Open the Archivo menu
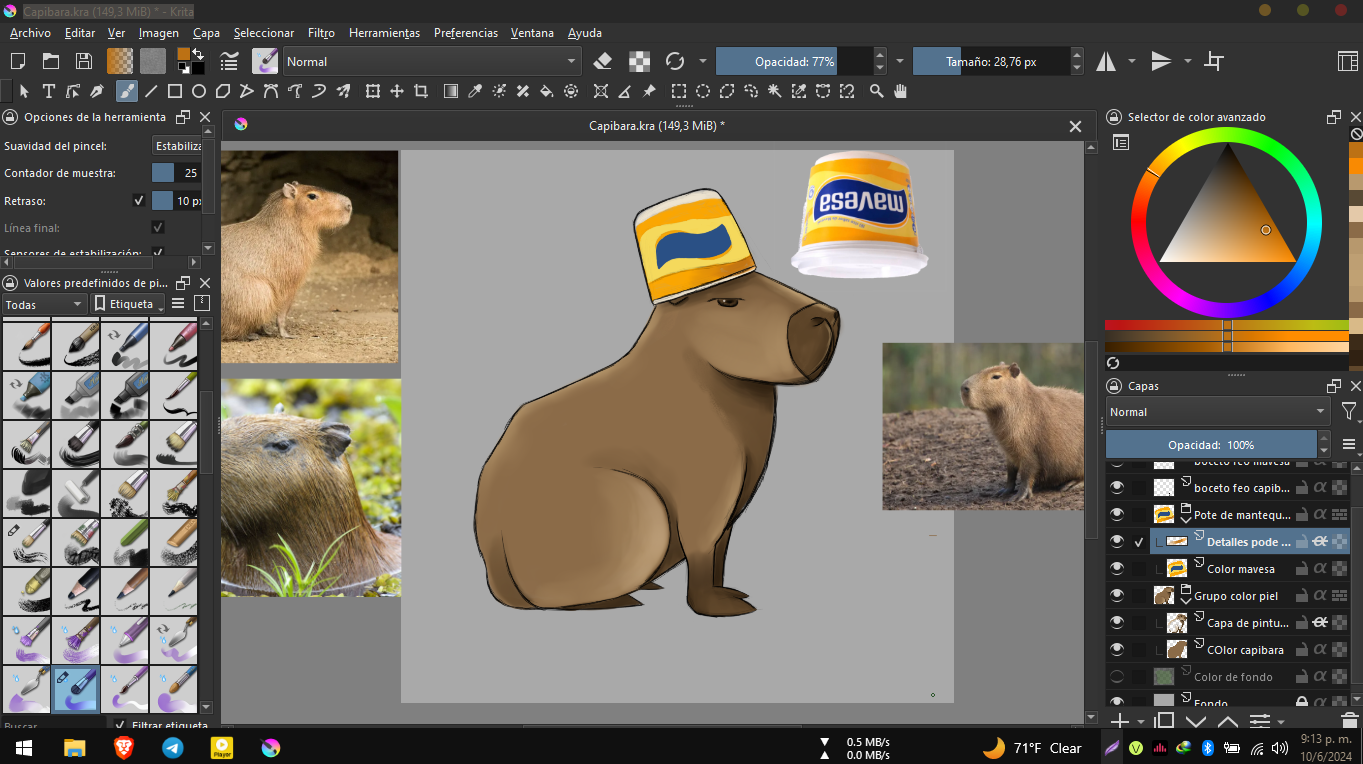The image size is (1363, 764). click(x=30, y=33)
